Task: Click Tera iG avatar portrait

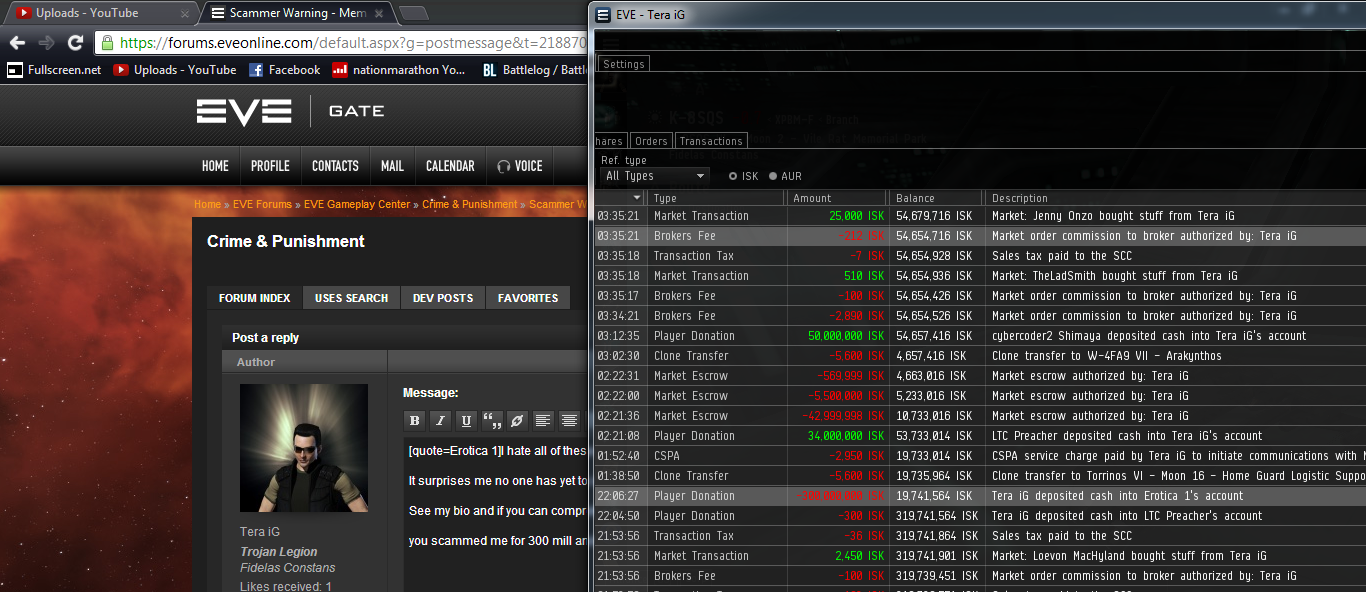Action: 304,448
